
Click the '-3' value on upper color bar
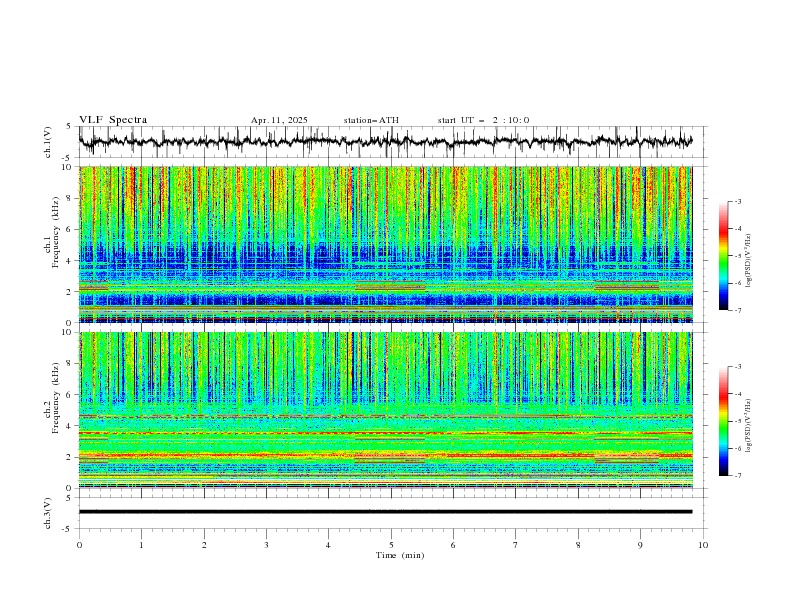[737, 201]
